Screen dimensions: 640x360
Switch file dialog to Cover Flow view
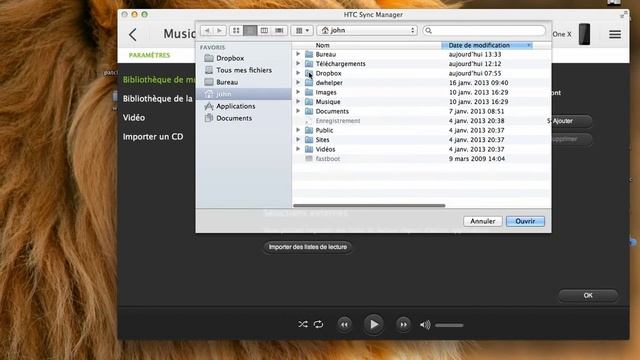click(279, 31)
